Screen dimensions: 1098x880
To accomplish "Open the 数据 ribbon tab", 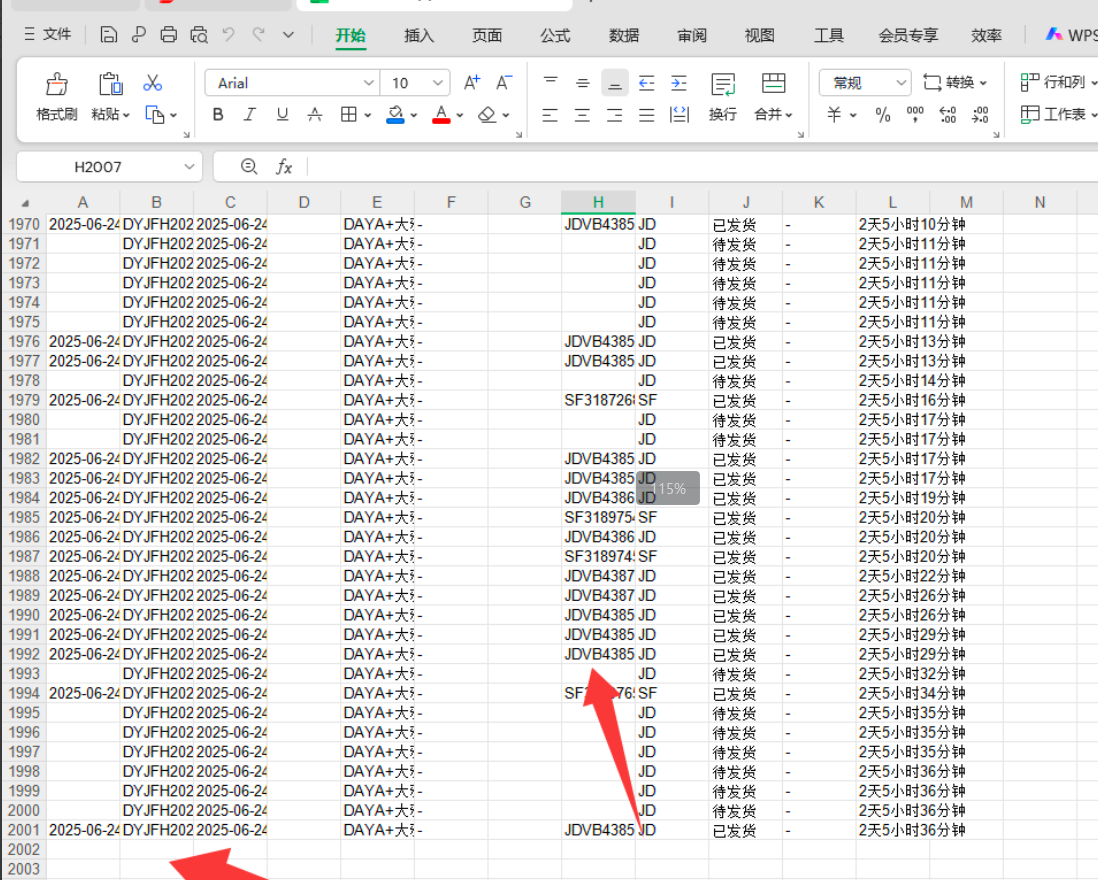I will [x=623, y=36].
